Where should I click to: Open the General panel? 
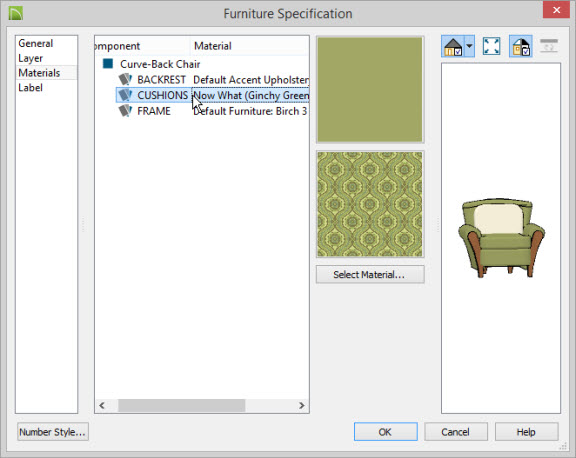[x=36, y=43]
